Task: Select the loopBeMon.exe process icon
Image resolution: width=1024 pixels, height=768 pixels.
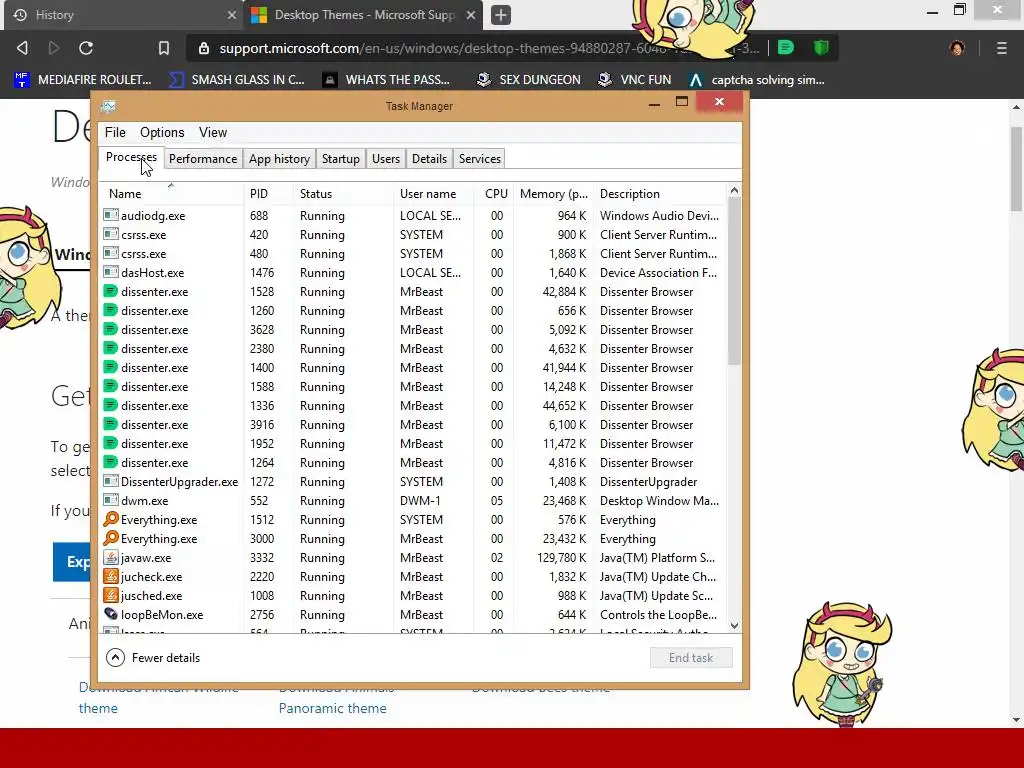Action: tap(111, 614)
